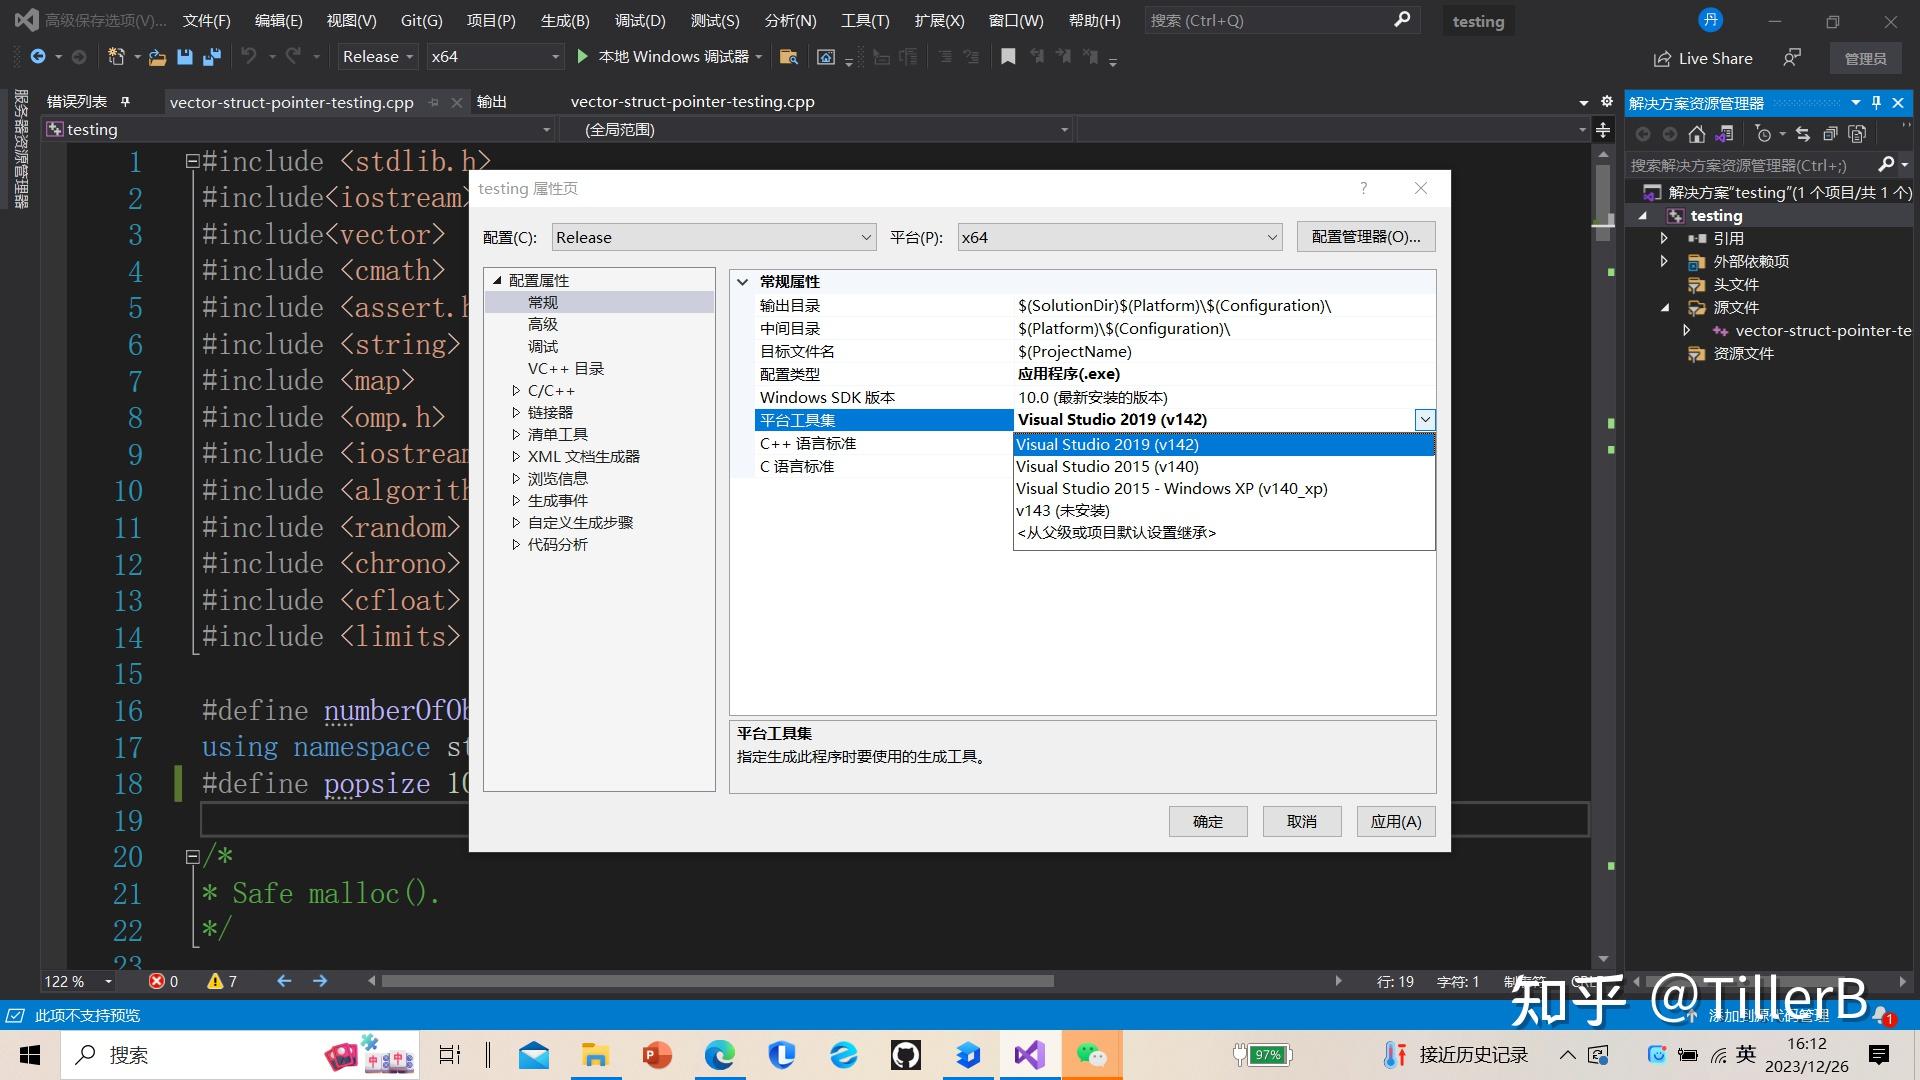This screenshot has height=1080, width=1920.
Task: Open the 配置(C) Release combo box in dialog
Action: [x=714, y=237]
